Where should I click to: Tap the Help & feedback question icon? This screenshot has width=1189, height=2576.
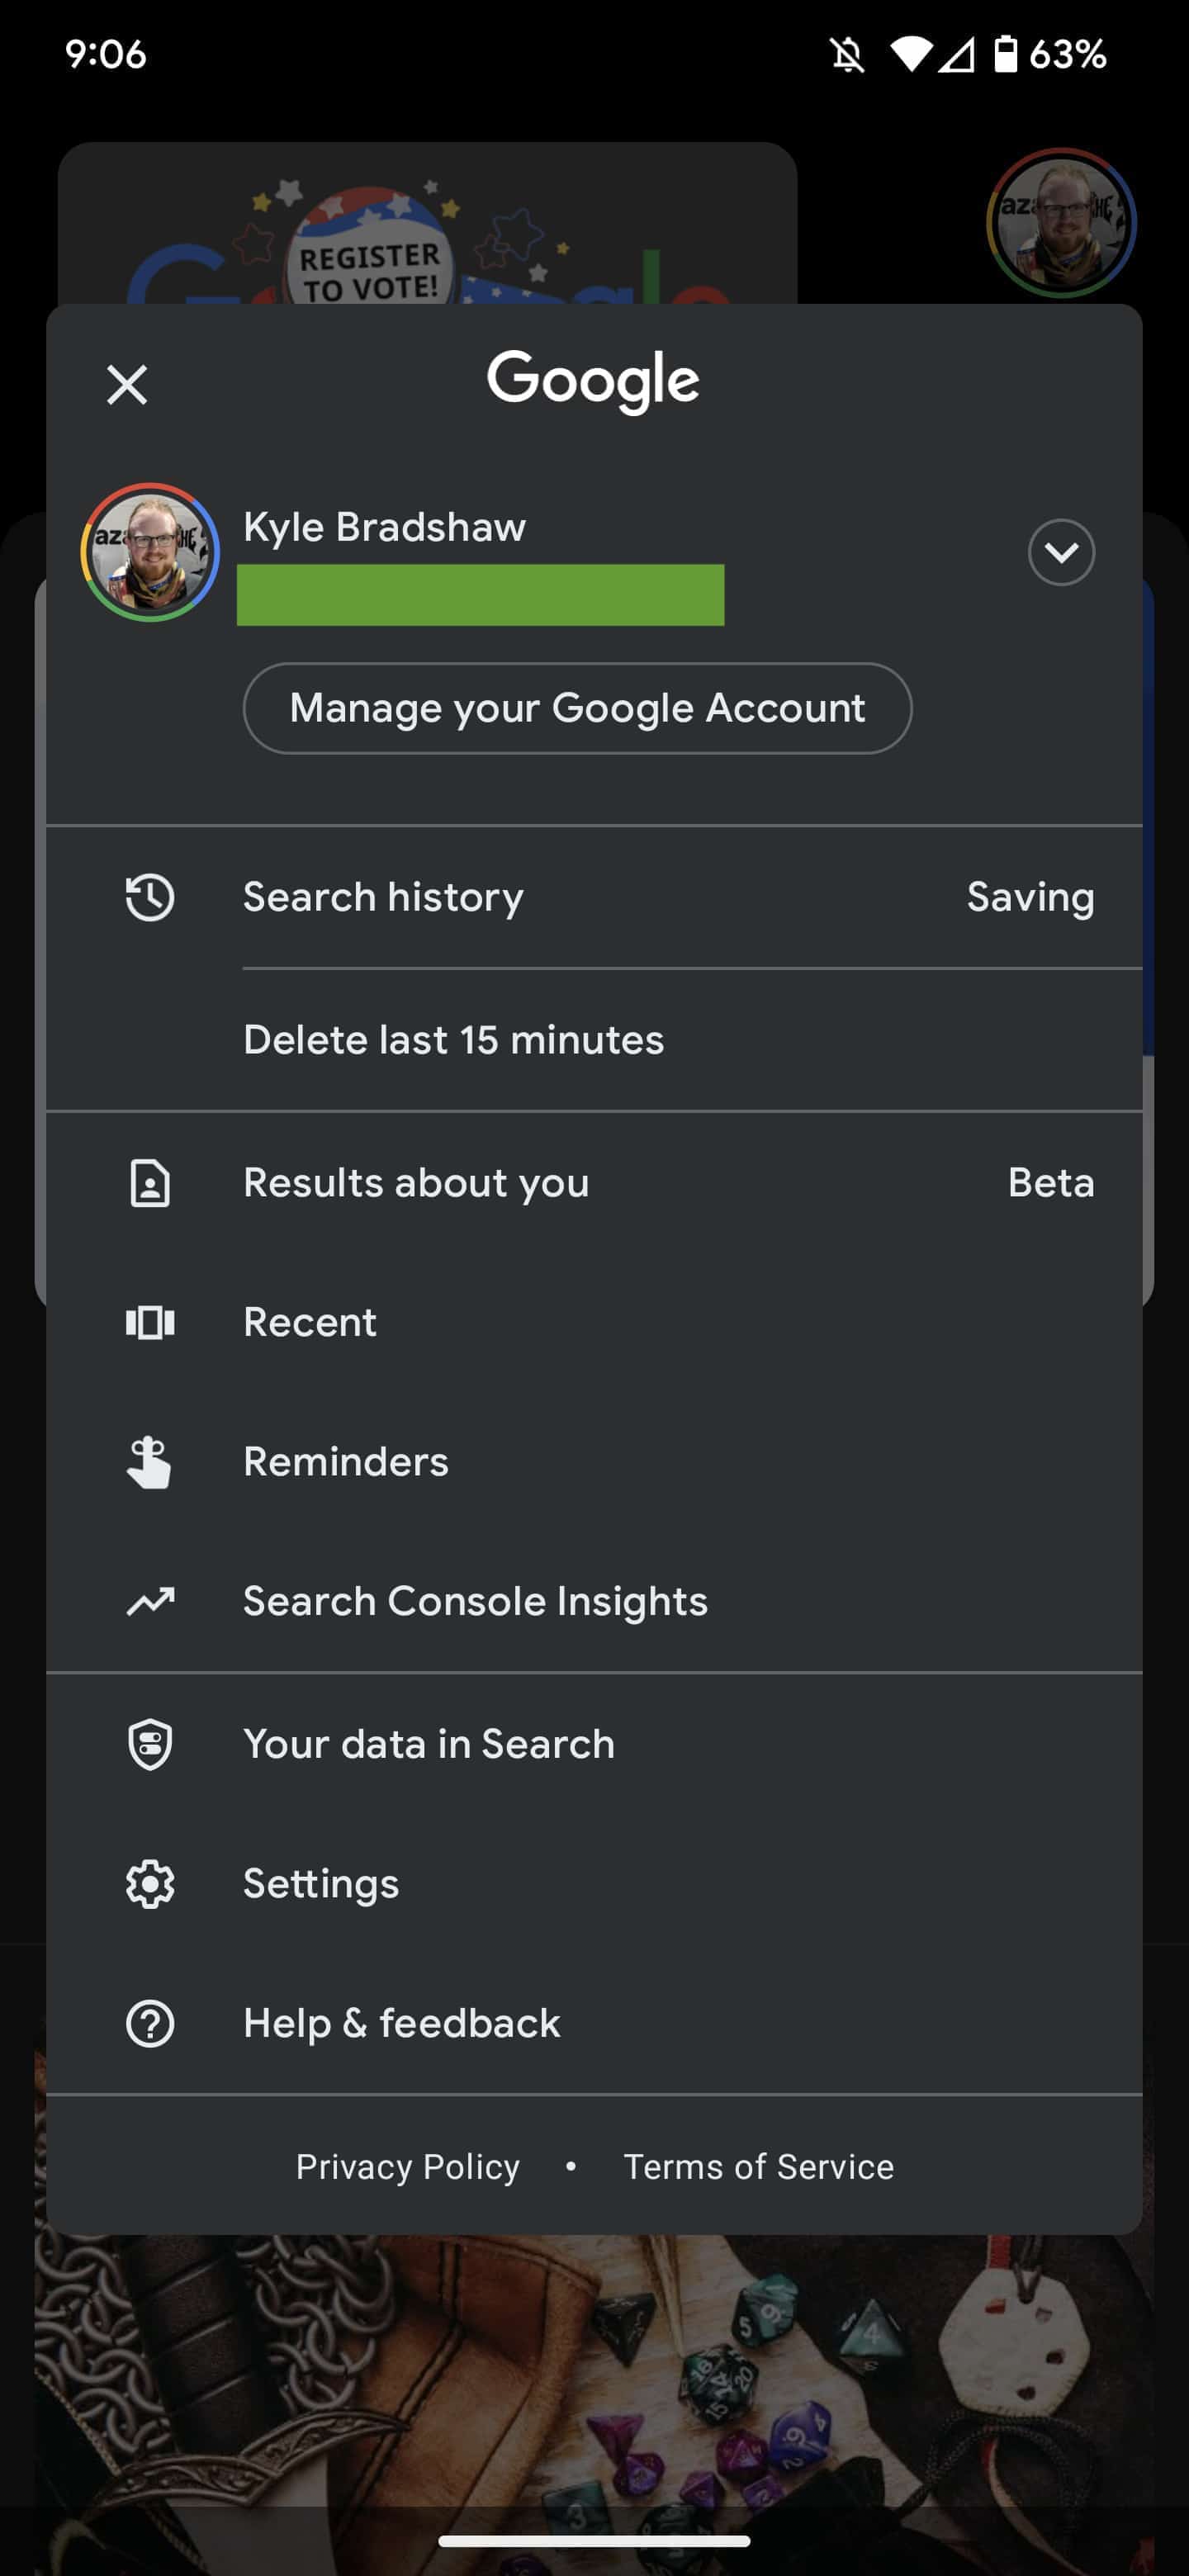point(150,2023)
